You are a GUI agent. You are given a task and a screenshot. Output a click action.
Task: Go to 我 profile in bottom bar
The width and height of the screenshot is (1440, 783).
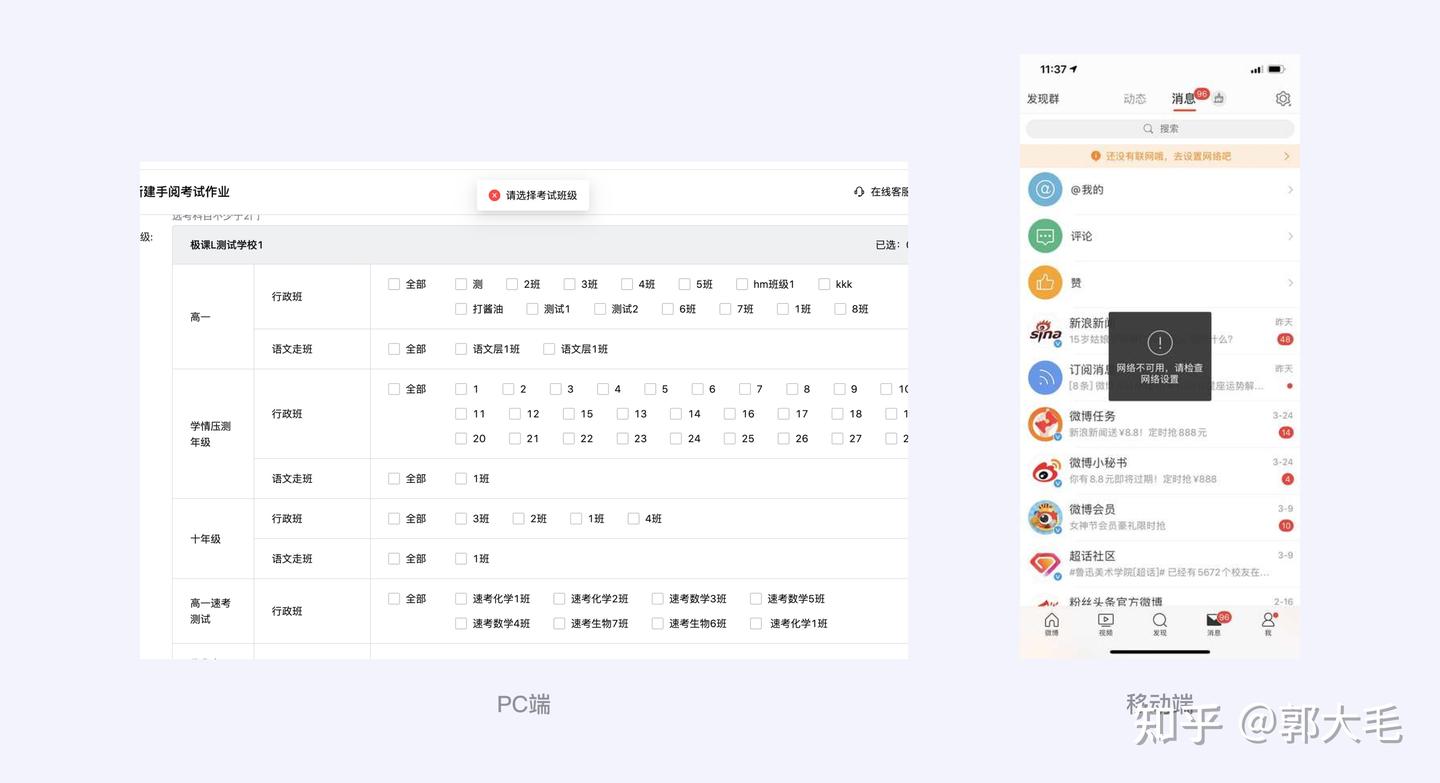click(x=1268, y=624)
